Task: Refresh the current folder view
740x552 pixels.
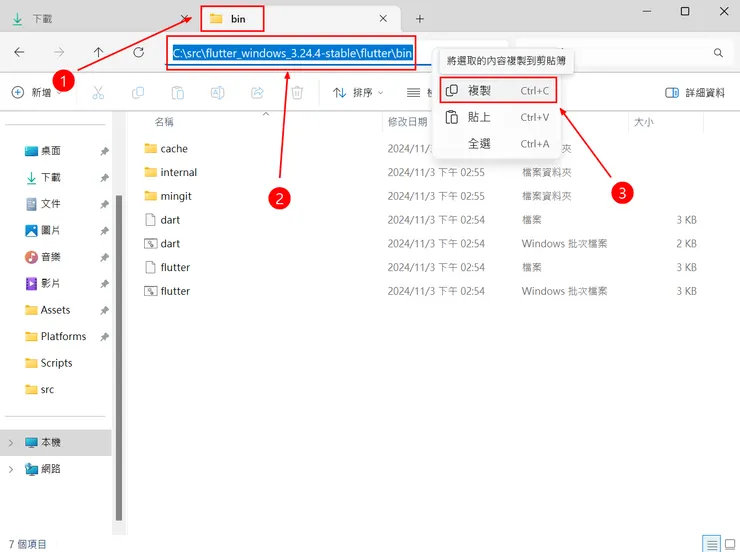Action: (138, 52)
